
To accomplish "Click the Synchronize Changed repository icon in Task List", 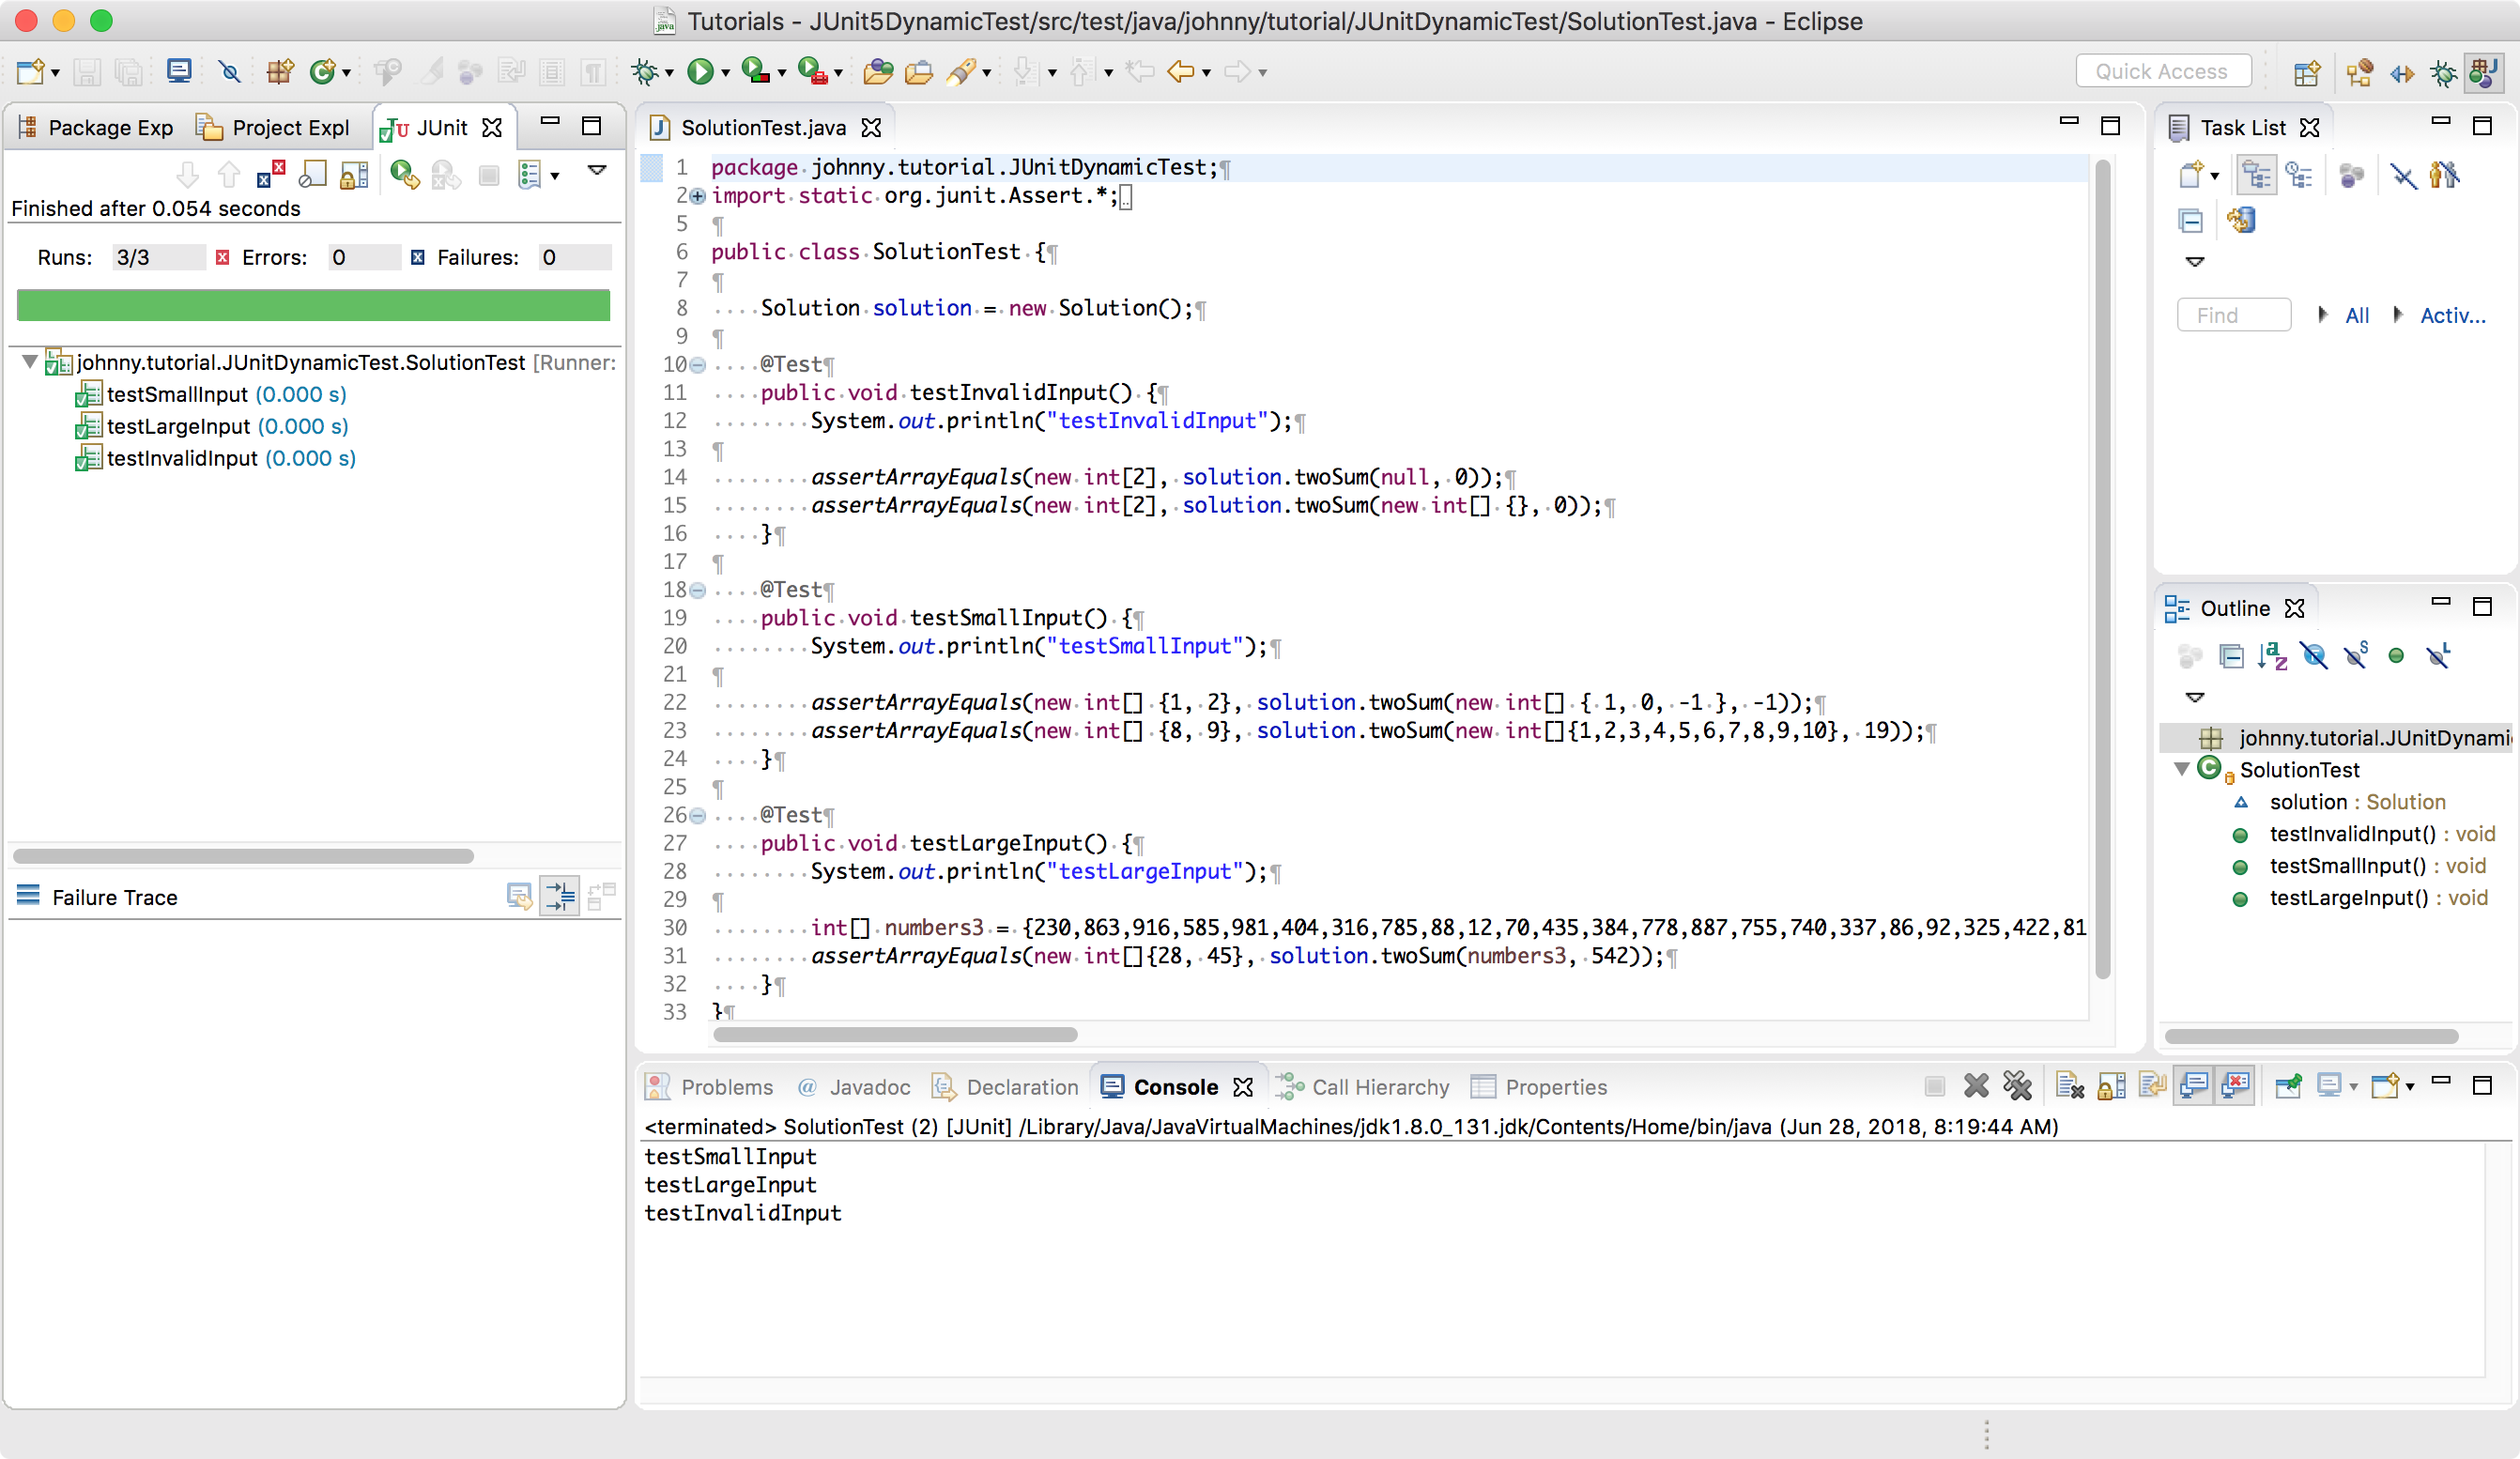I will click(x=2241, y=220).
